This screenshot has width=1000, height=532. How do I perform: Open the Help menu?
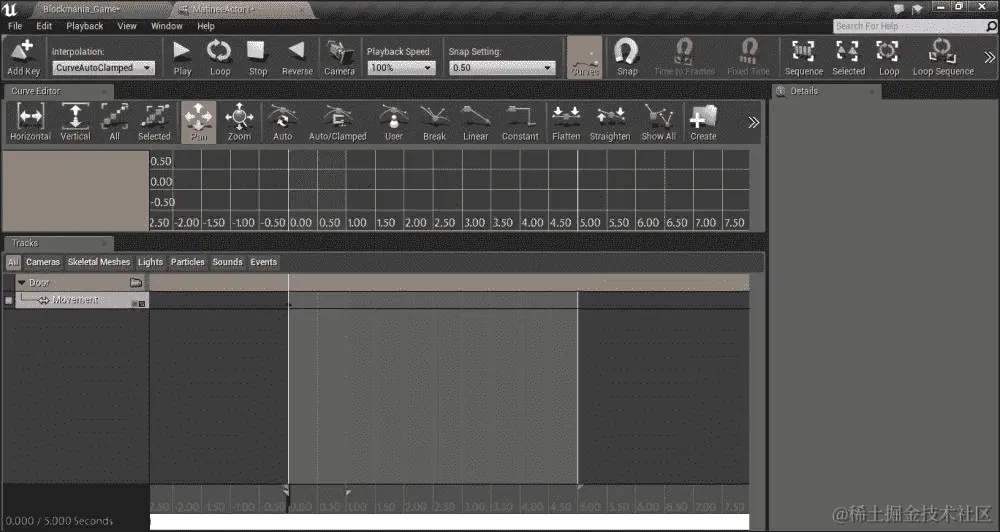coord(205,26)
